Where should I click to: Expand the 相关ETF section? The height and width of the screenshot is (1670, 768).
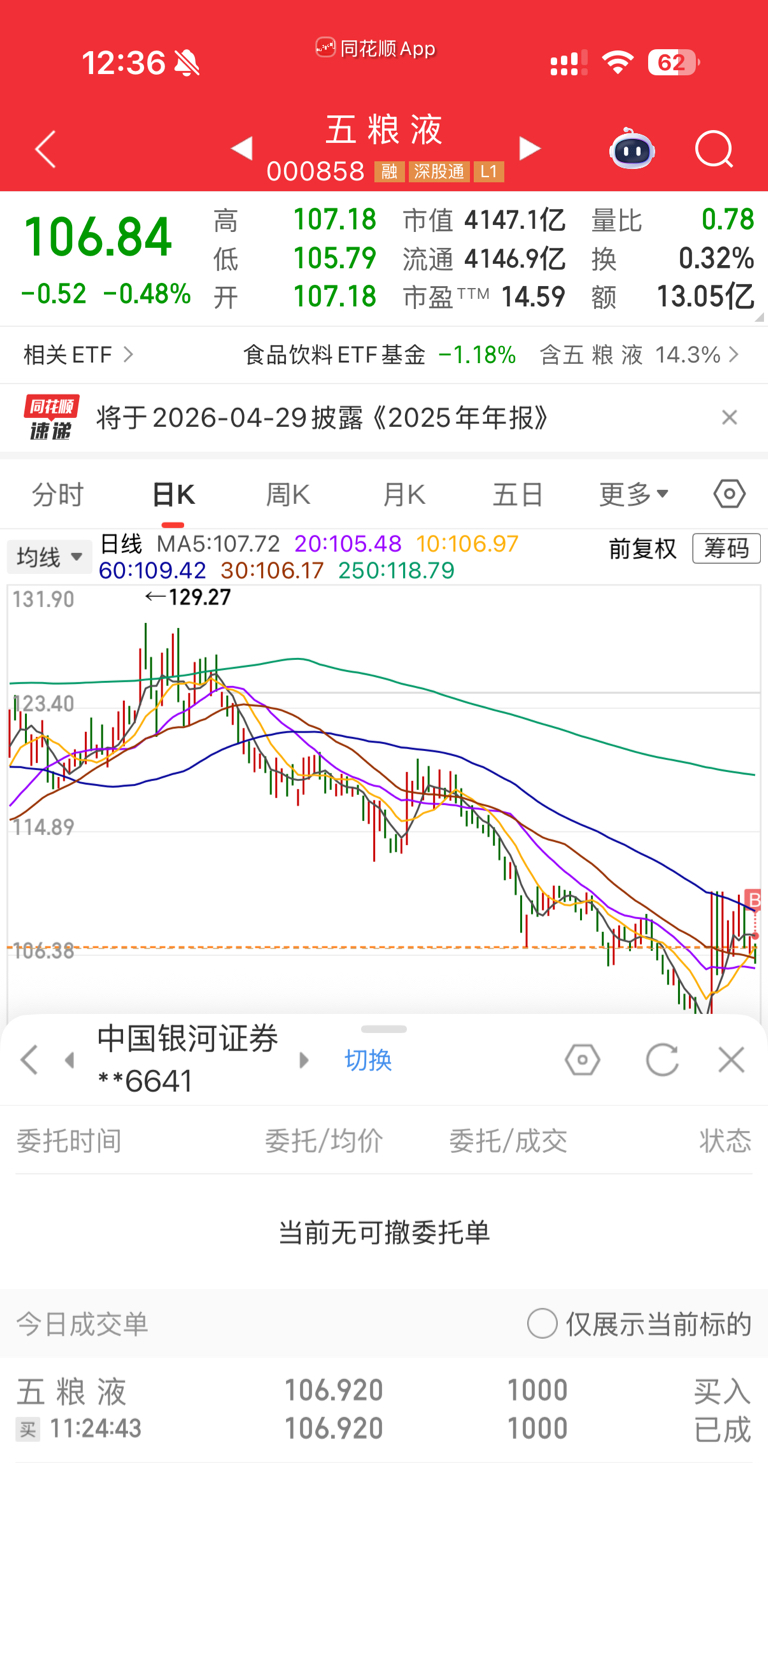[78, 355]
